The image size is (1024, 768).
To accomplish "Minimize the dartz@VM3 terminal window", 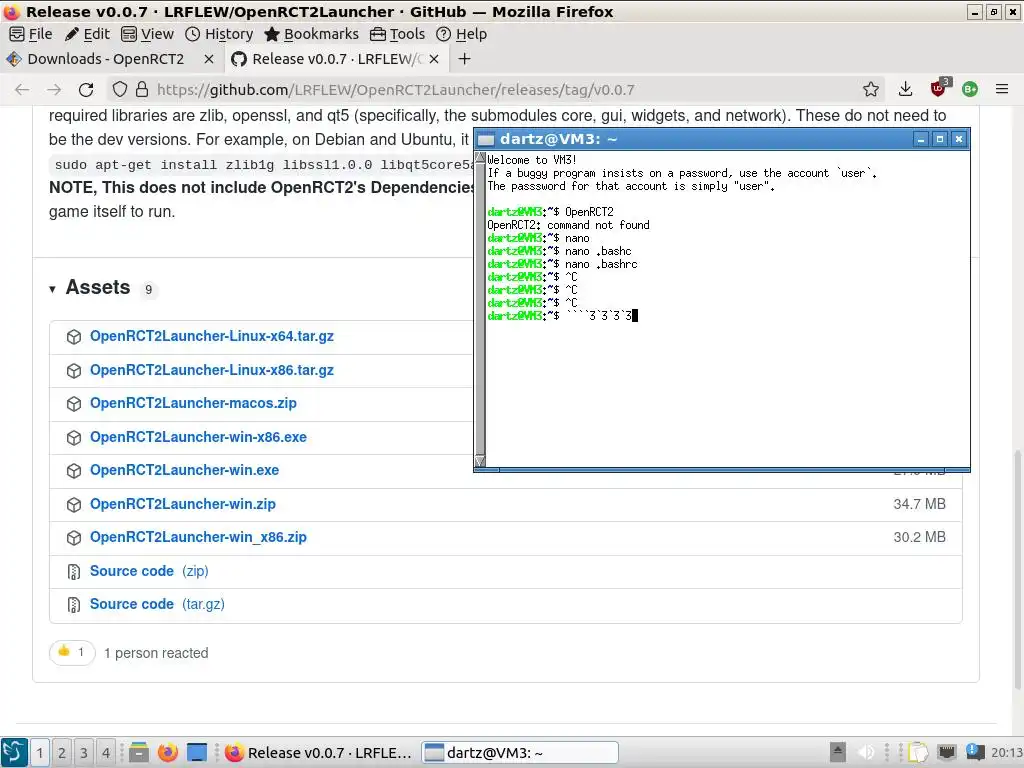I will pos(921,139).
